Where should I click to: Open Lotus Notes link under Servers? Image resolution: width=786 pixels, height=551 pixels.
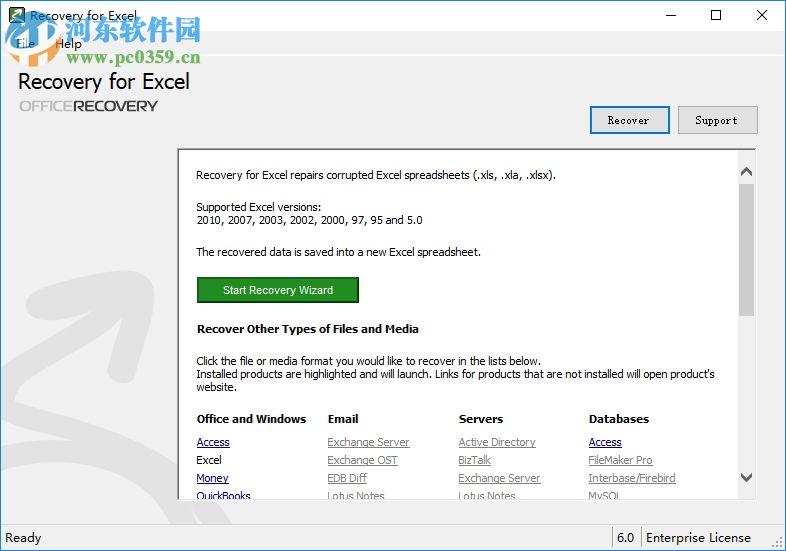(487, 495)
